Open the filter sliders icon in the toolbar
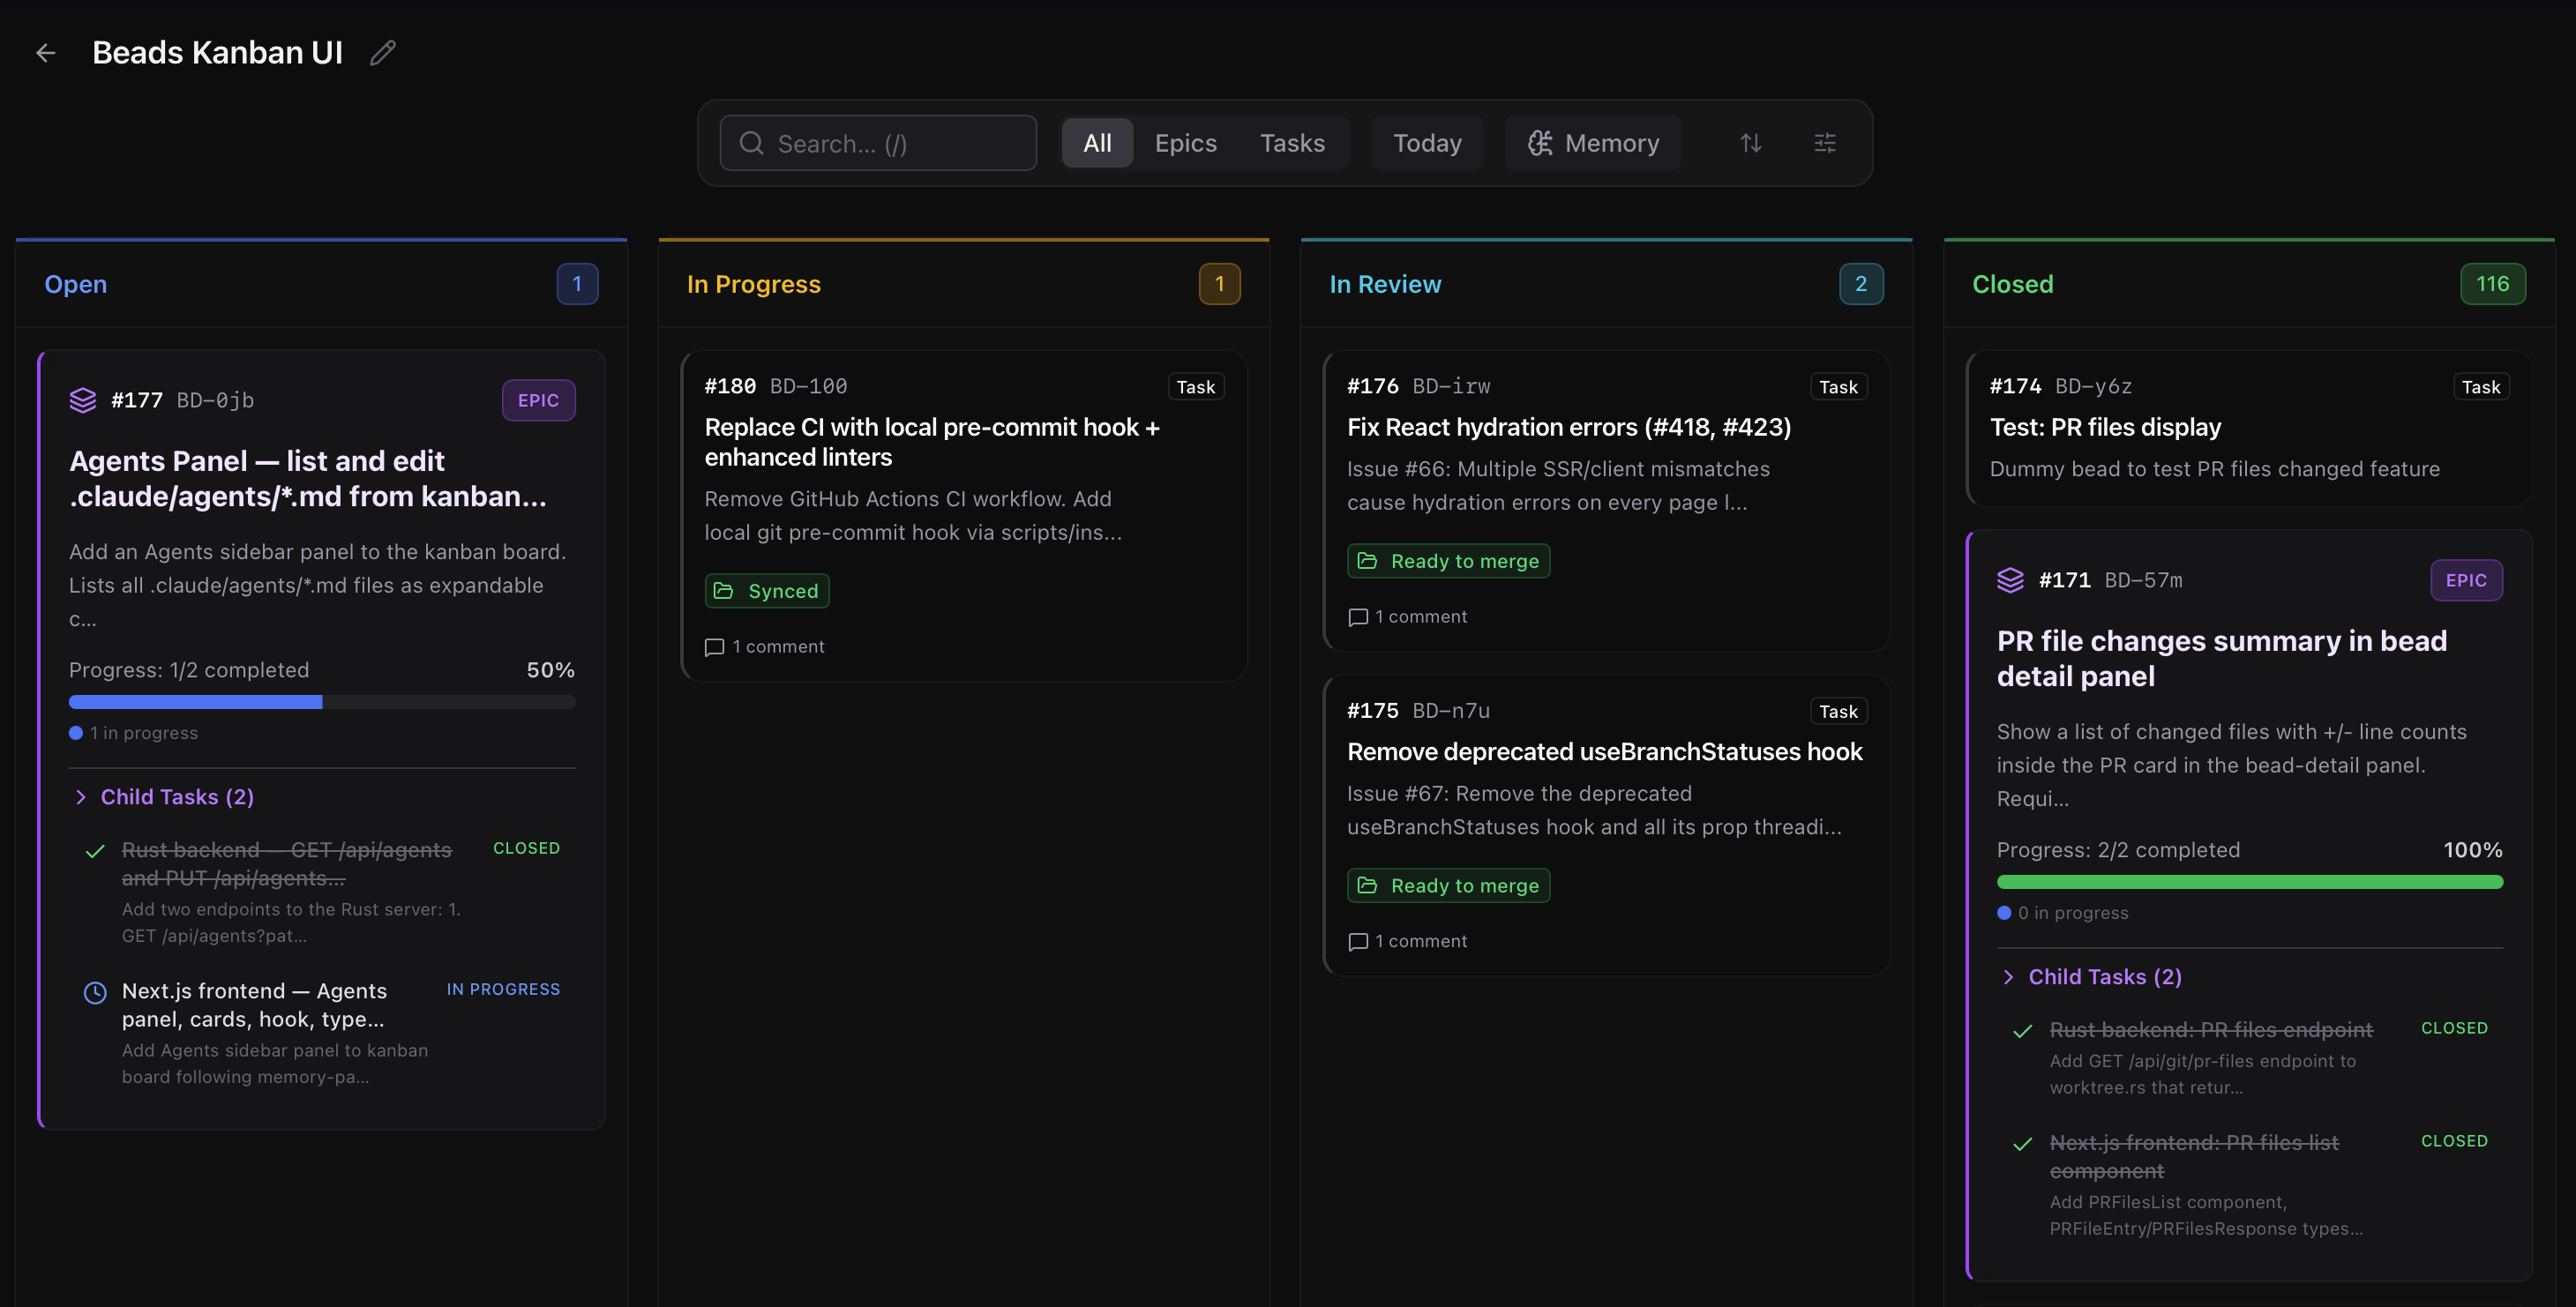Viewport: 2576px width, 1307px height. pyautogui.click(x=1824, y=143)
